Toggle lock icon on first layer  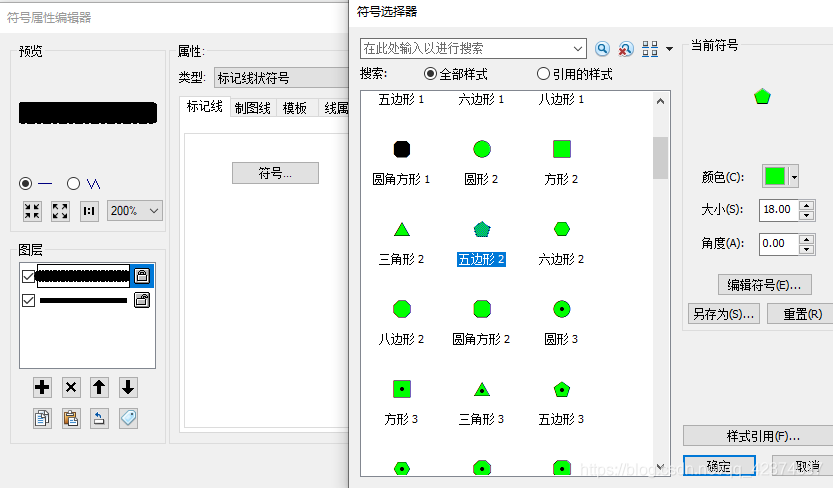click(142, 276)
